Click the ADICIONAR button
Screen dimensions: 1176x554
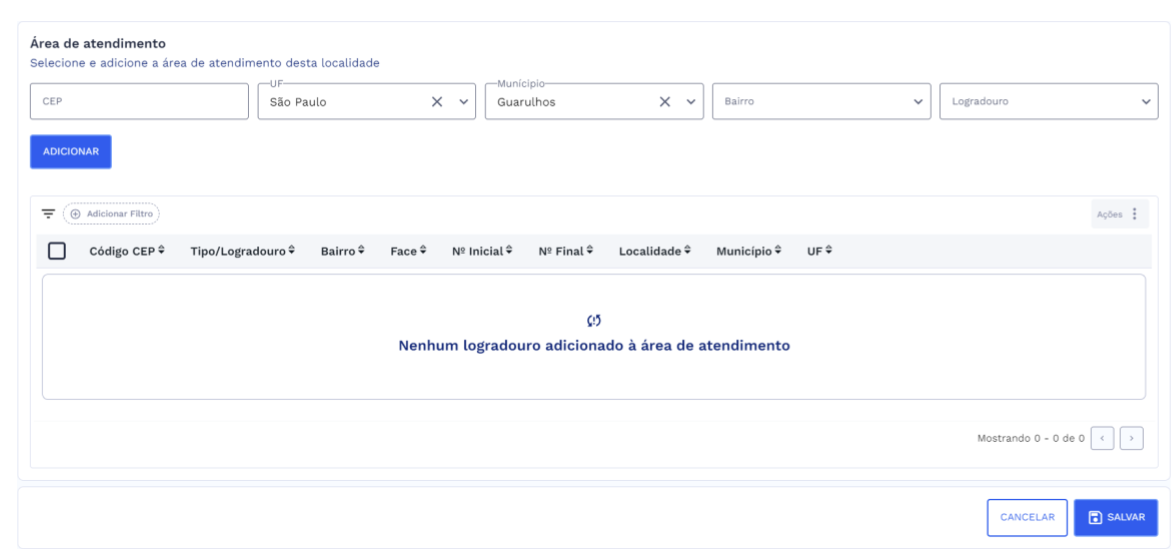(71, 151)
